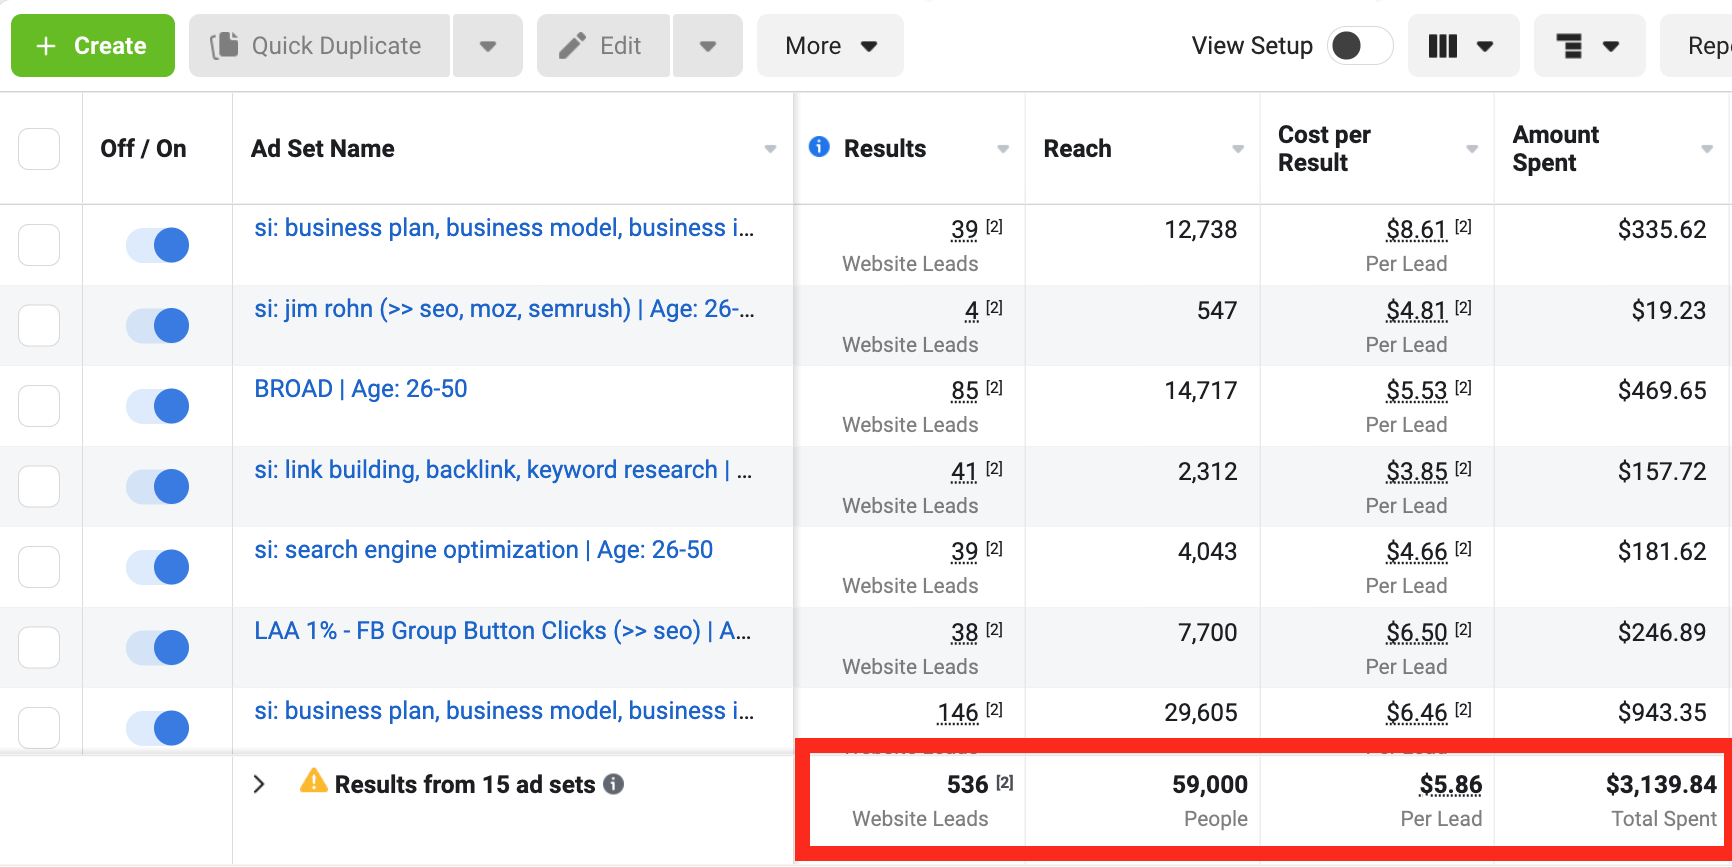Open dropdown arrow beside Edit
This screenshot has height=867, width=1732.
click(708, 46)
